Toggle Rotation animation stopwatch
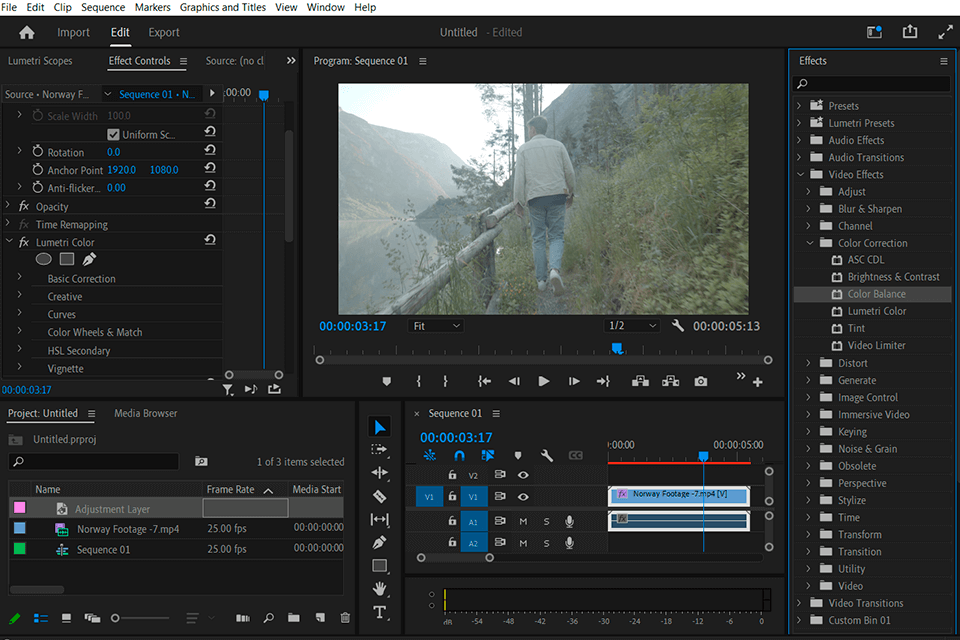This screenshot has height=640, width=960. point(38,151)
